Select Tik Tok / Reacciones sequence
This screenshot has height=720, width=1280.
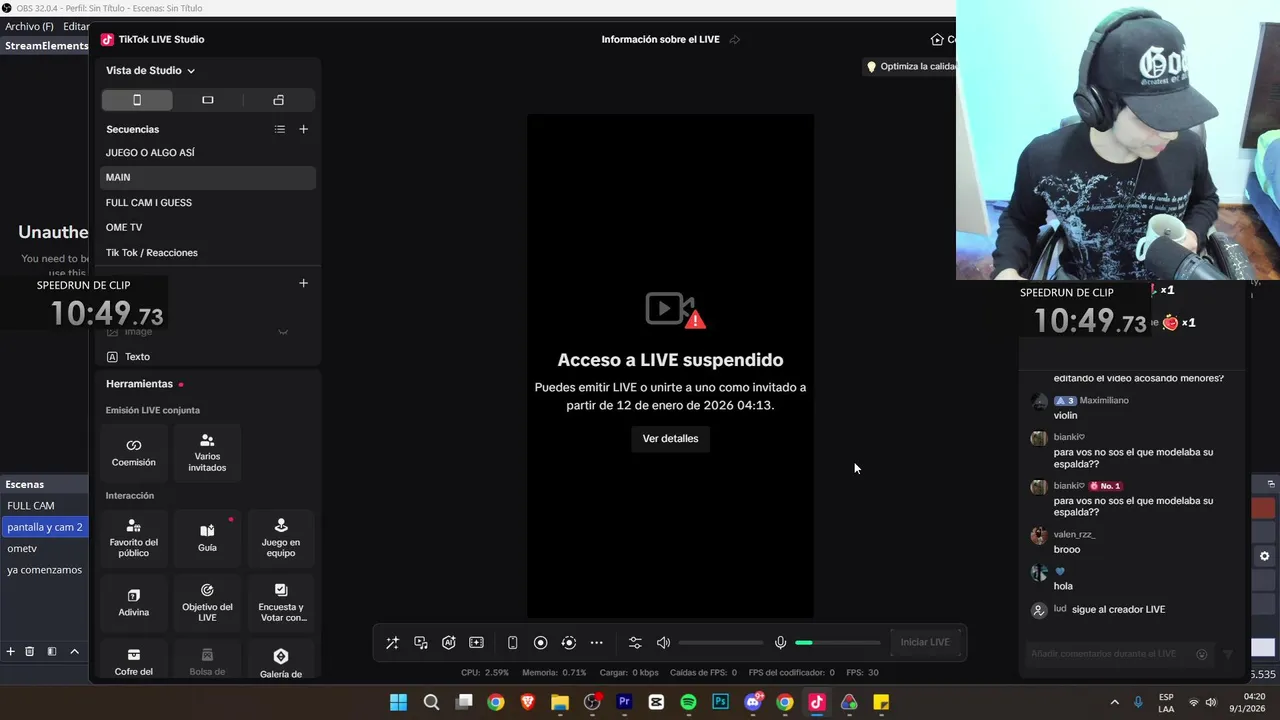[208, 252]
